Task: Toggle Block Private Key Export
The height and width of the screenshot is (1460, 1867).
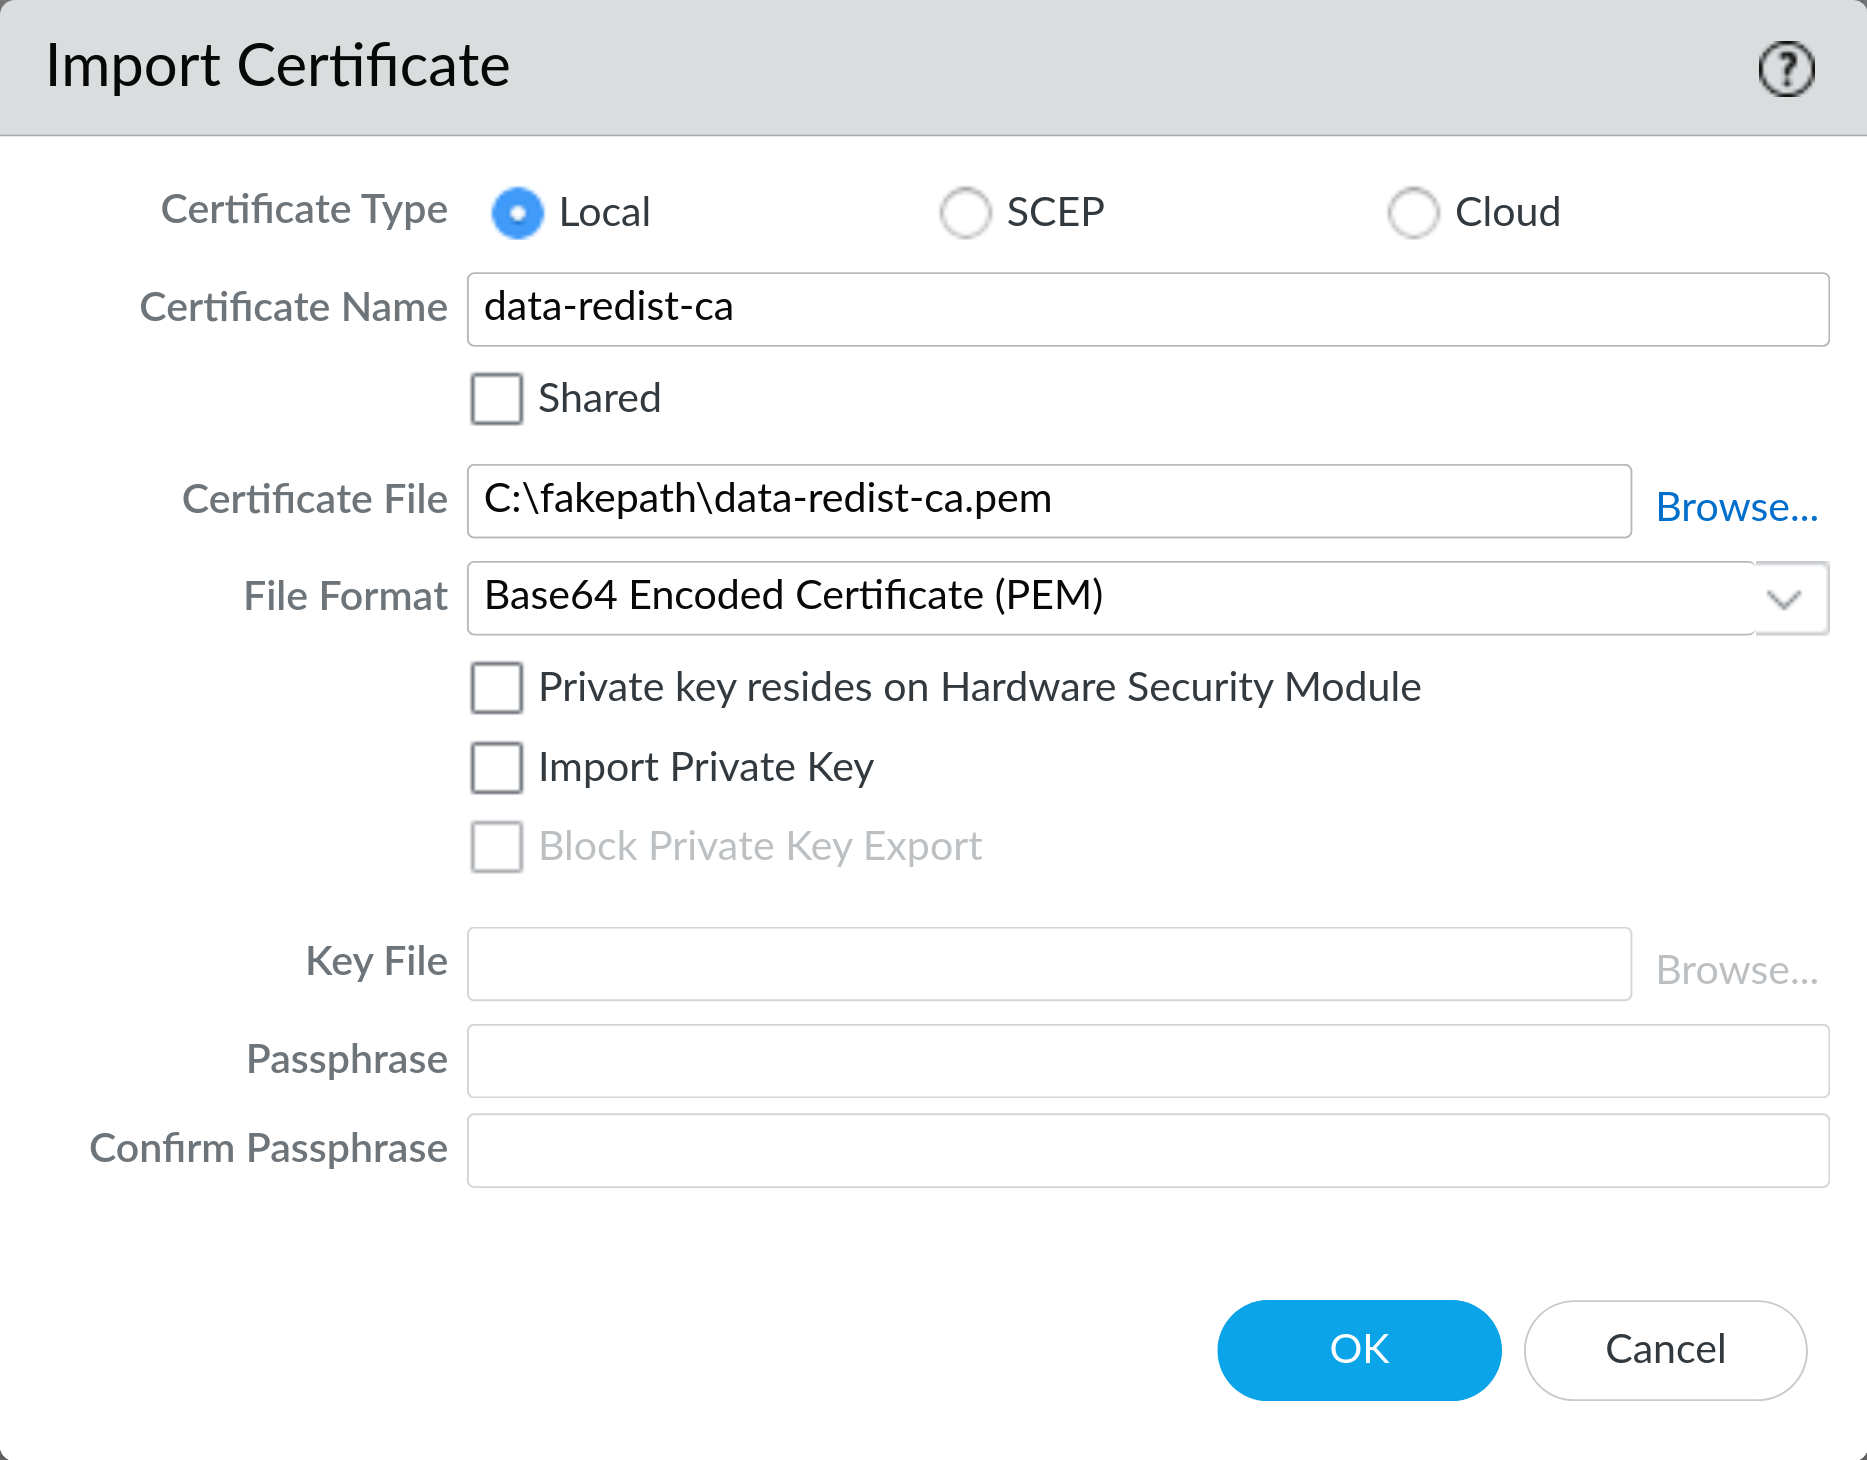Action: point(496,847)
